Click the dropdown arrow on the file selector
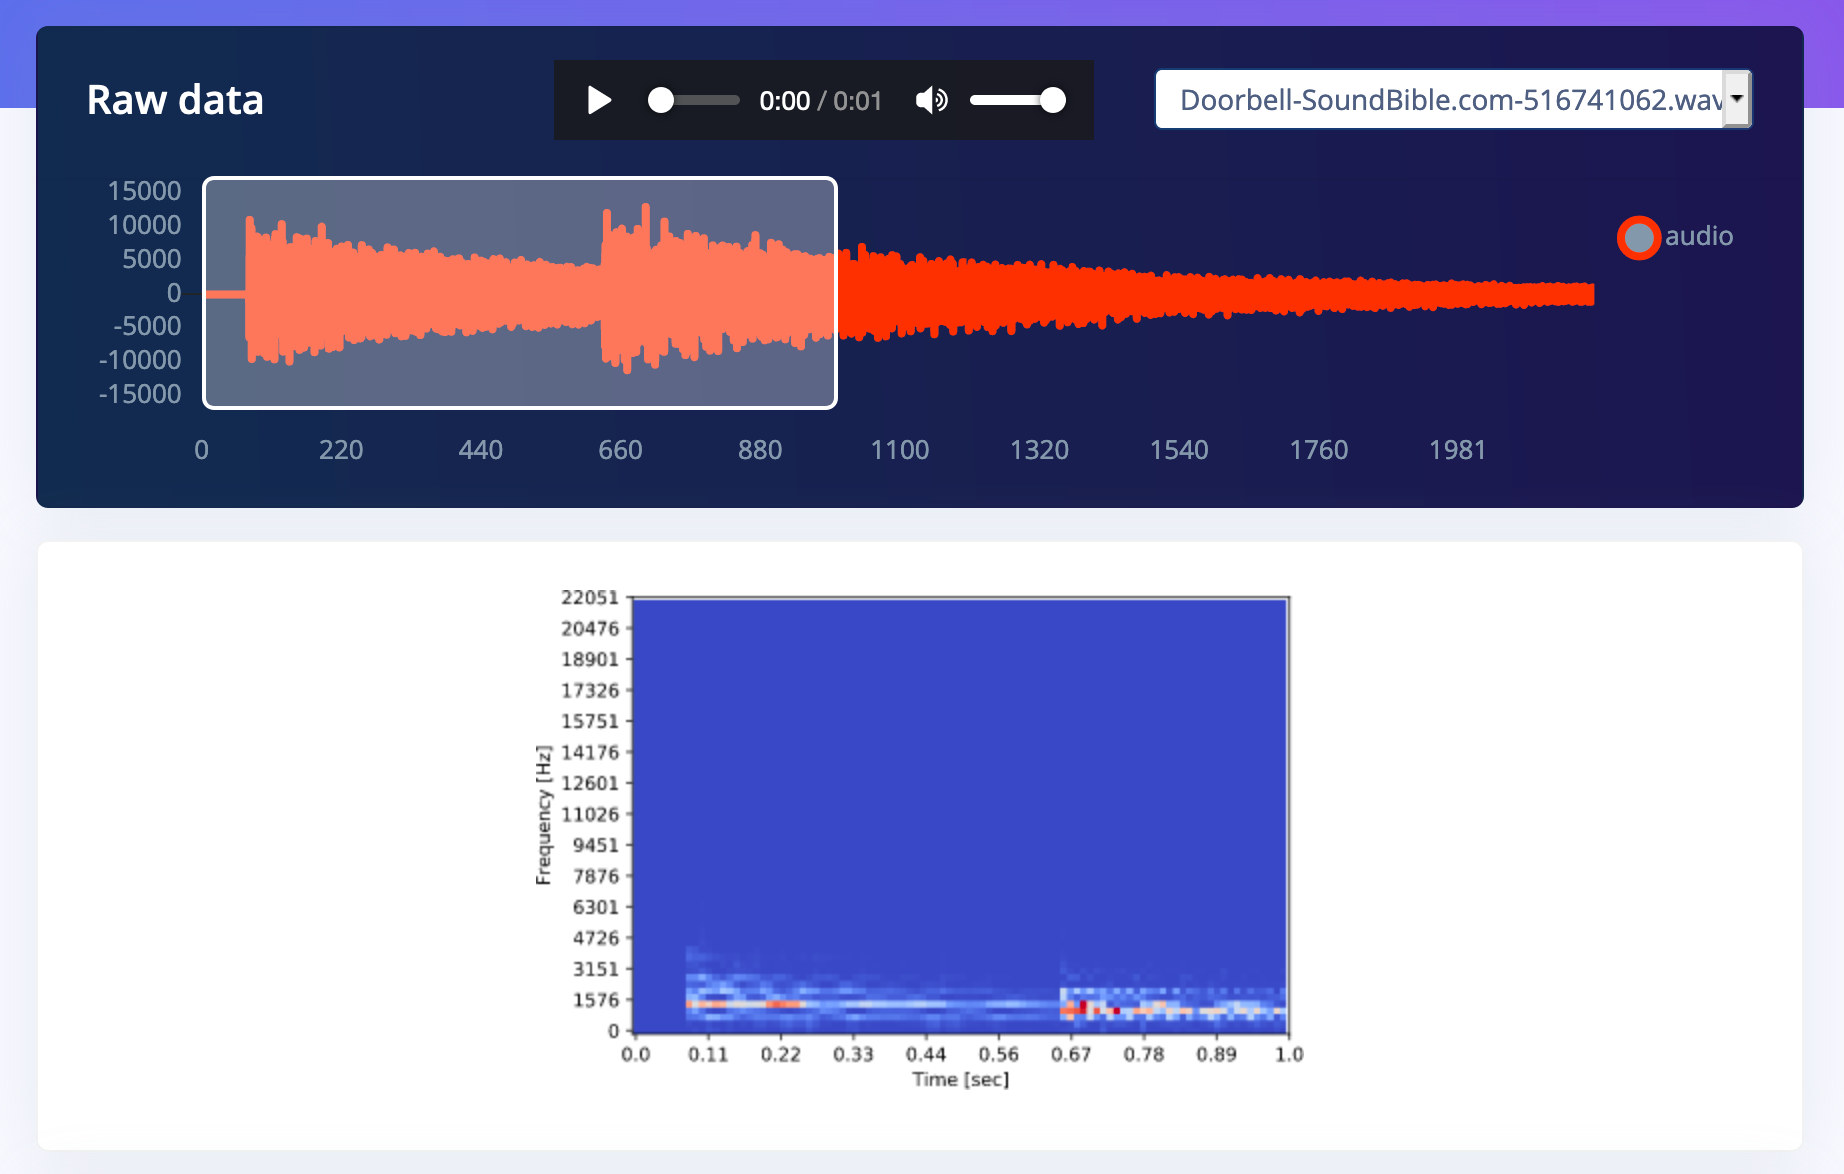1844x1174 pixels. coord(1738,99)
